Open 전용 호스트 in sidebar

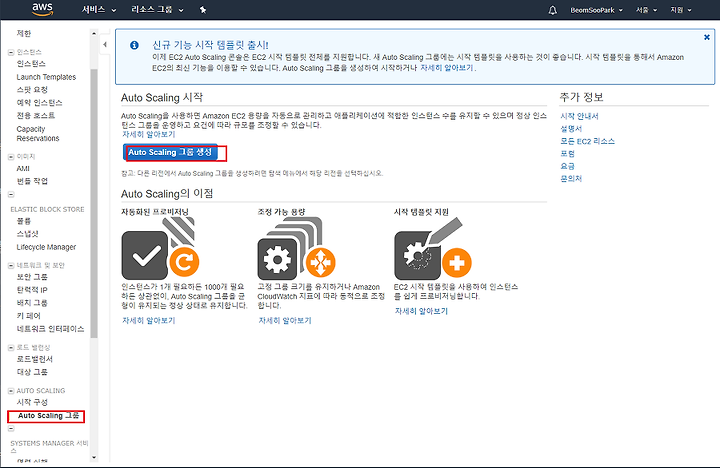pyautogui.click(x=35, y=115)
